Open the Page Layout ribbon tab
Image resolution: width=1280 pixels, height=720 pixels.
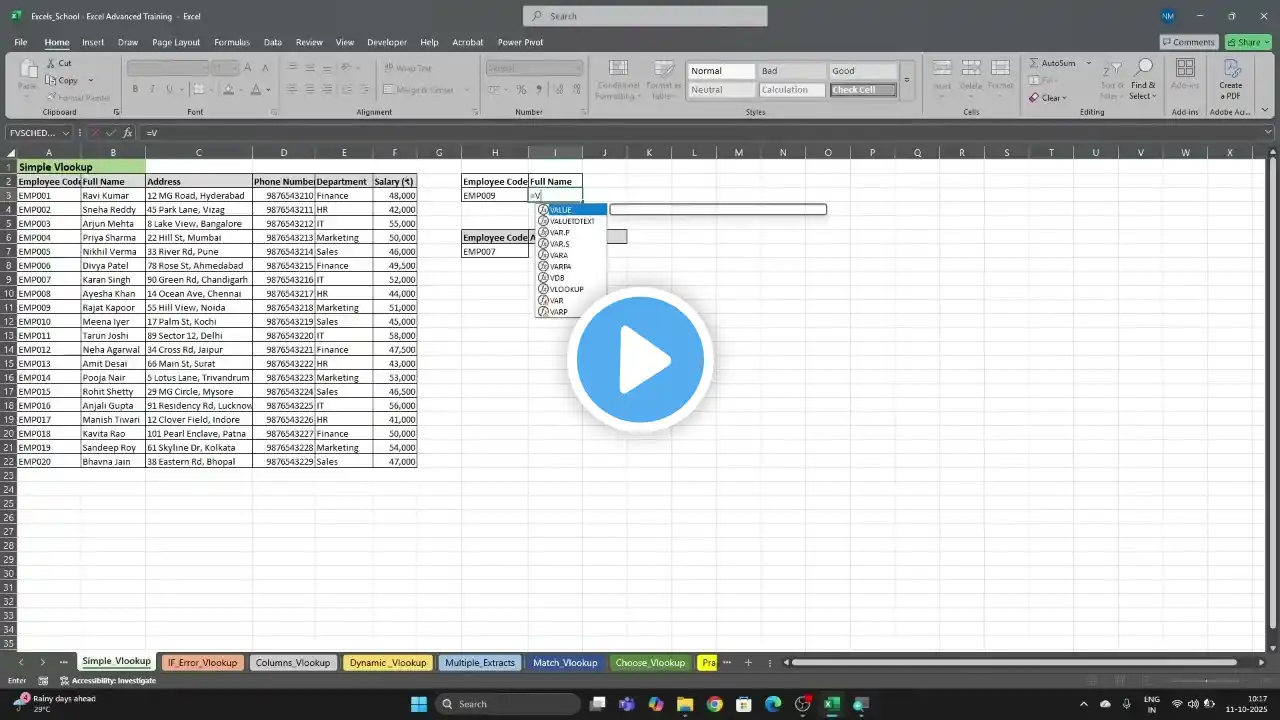coord(176,42)
